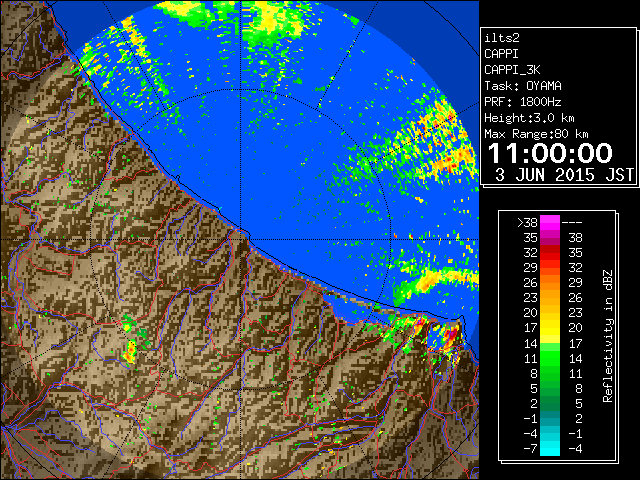640x480 pixels.
Task: Select the bright green 11–14 dBZ band
Action: tap(550, 358)
